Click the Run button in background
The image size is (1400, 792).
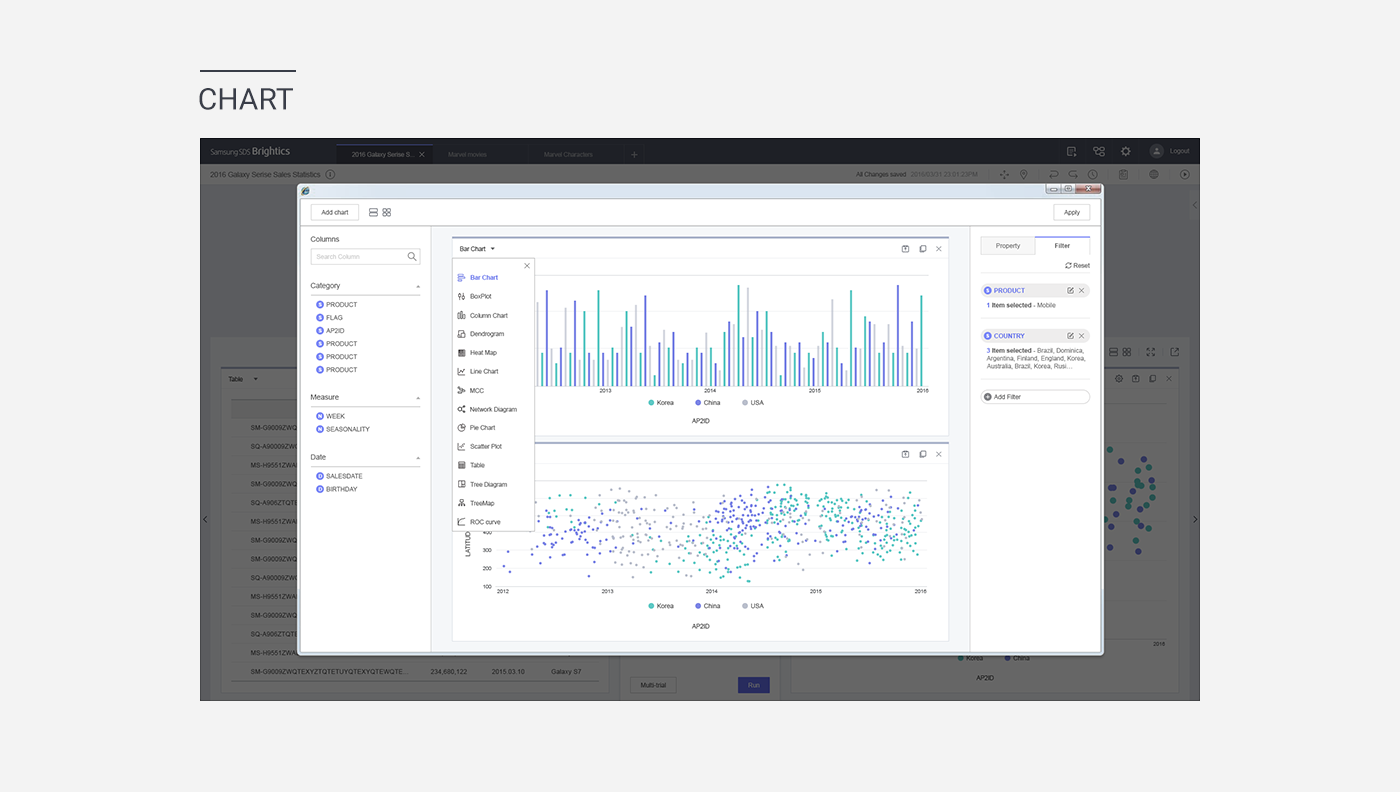pos(754,685)
